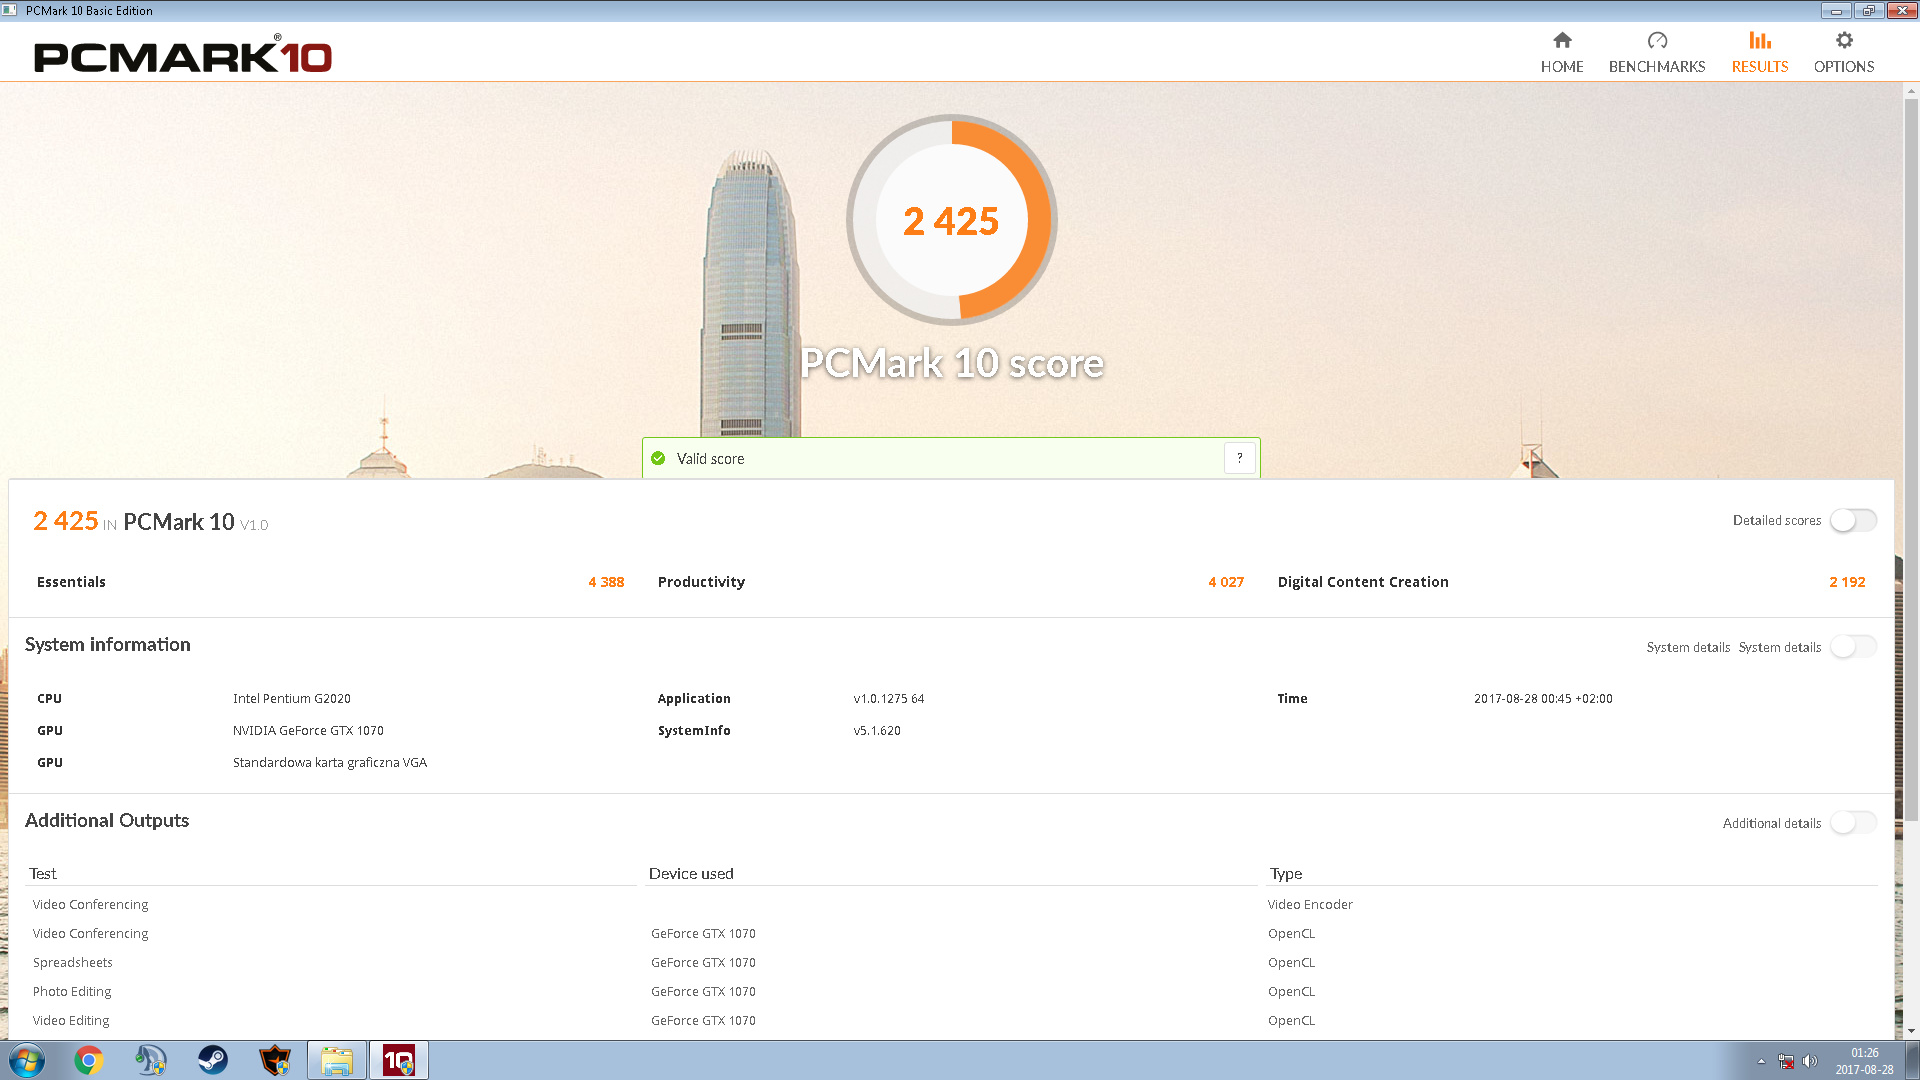Click the Productivity label
The image size is (1920, 1080).
(701, 582)
